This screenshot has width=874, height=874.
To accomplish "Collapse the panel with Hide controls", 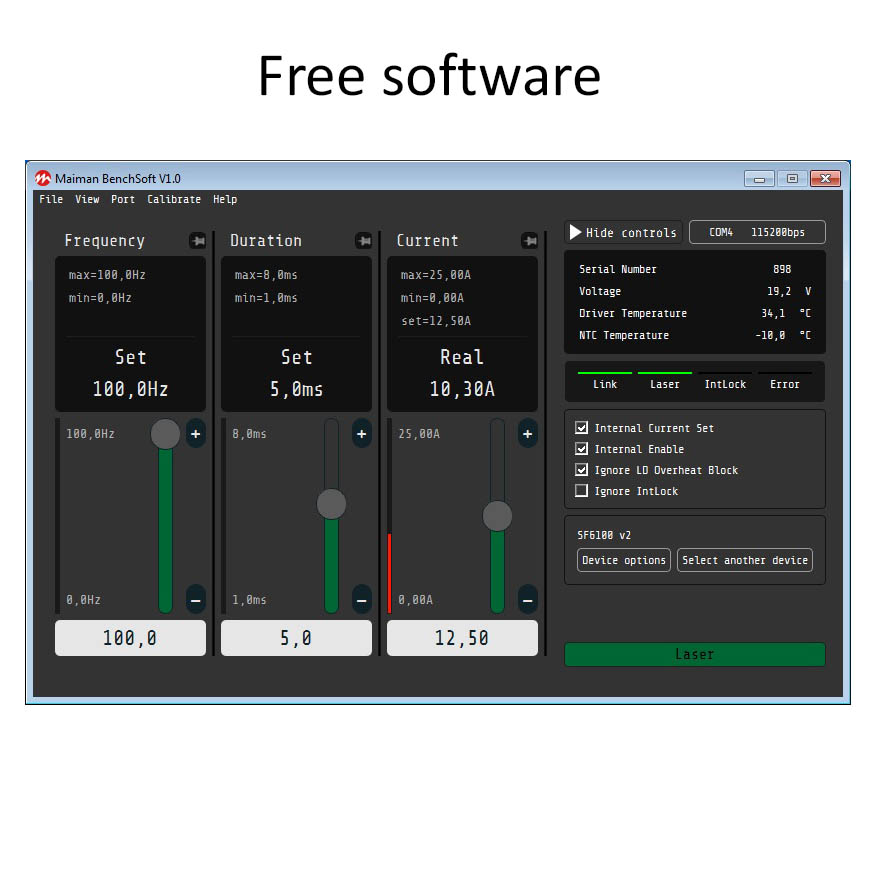I will click(x=623, y=232).
